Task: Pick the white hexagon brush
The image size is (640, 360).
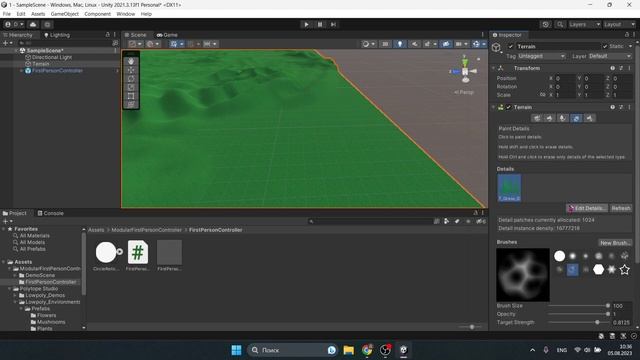Action: [598, 269]
